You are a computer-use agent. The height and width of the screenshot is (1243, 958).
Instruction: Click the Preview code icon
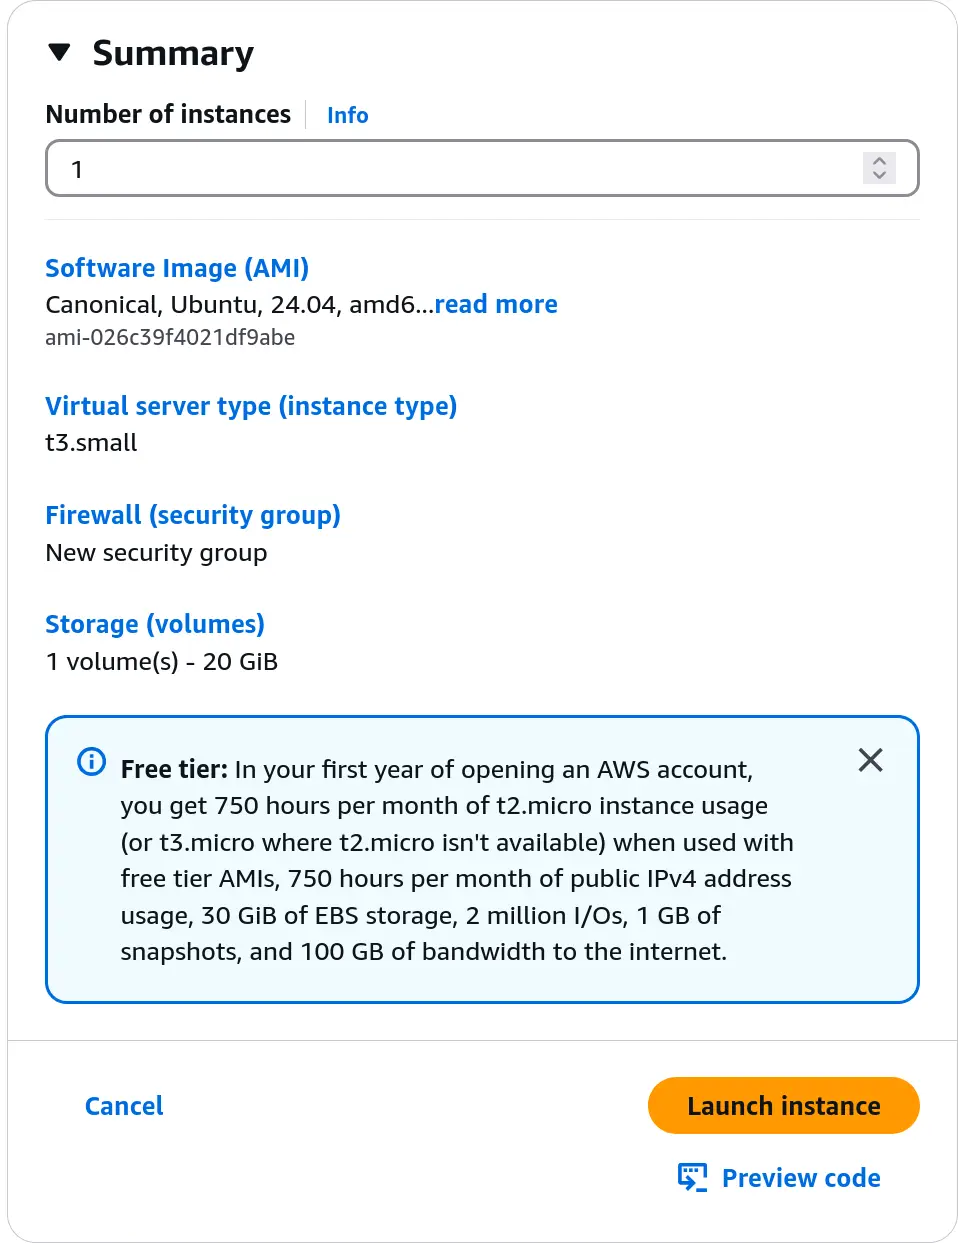coord(692,1177)
